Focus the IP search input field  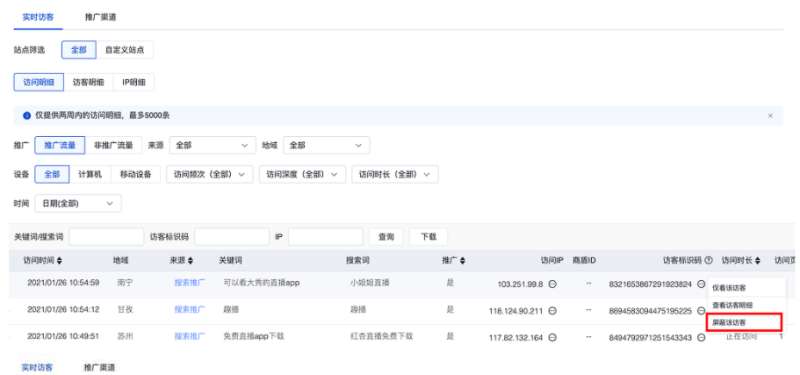[x=326, y=237]
